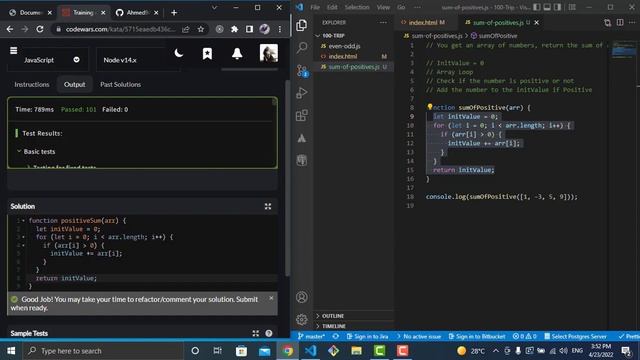Dismiss the Good Job notification
Viewport: 640px width, 360px height.
[x=271, y=298]
